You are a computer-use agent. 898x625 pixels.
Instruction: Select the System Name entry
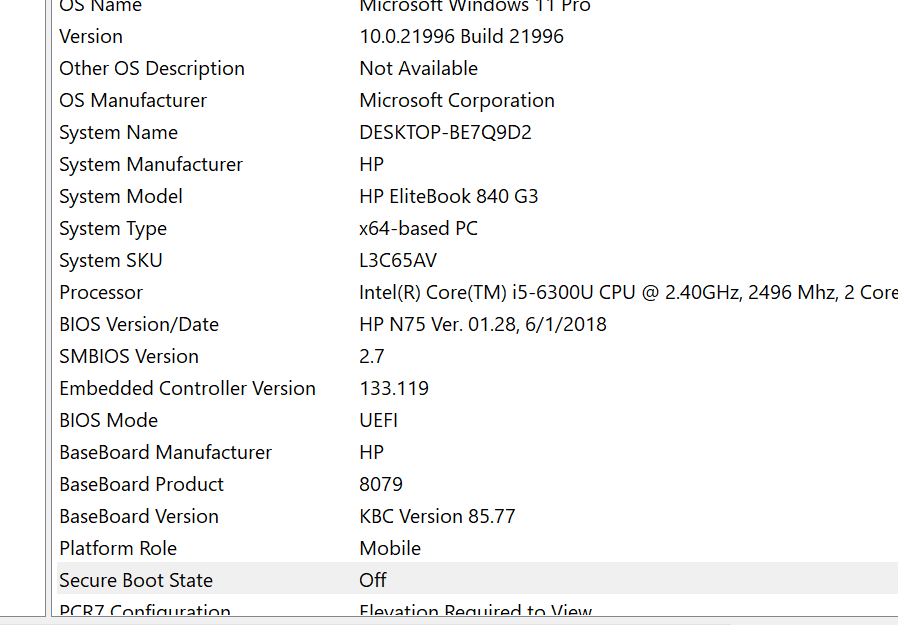pyautogui.click(x=118, y=132)
